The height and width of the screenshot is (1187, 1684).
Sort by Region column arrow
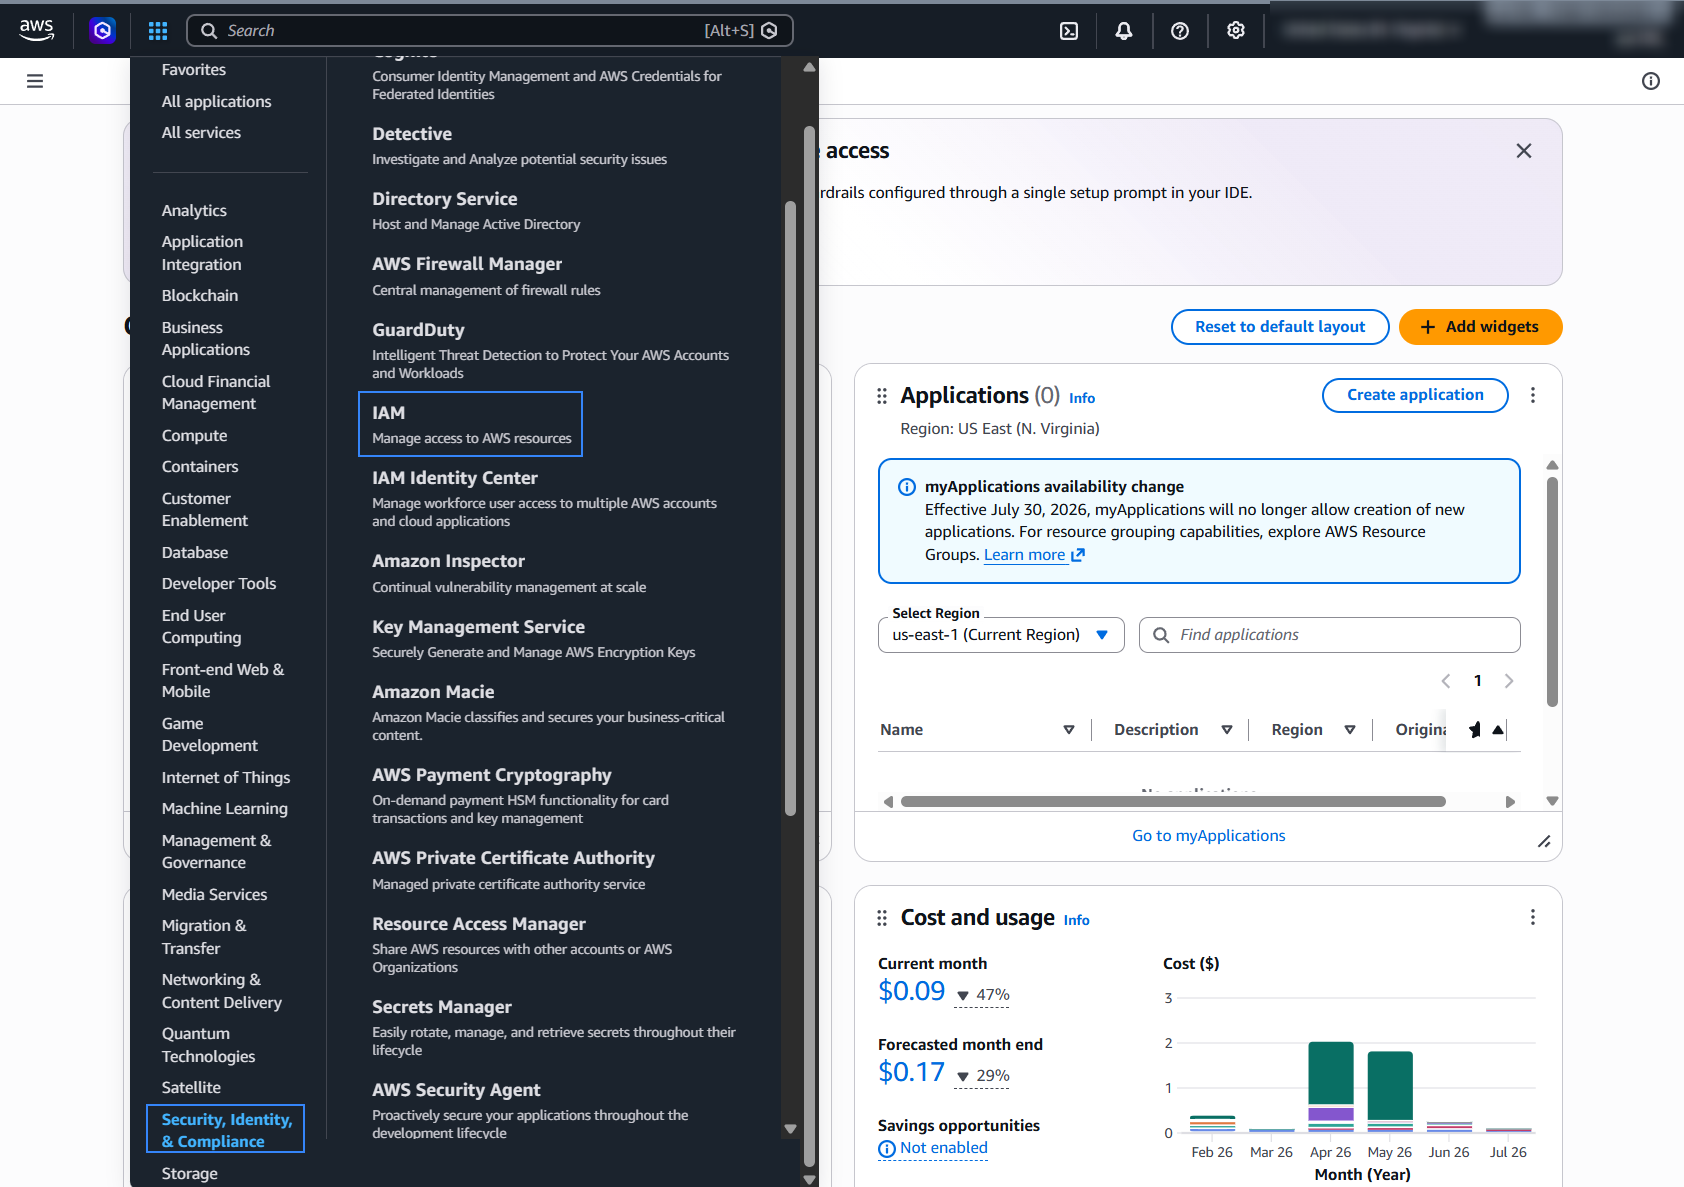[1350, 730]
